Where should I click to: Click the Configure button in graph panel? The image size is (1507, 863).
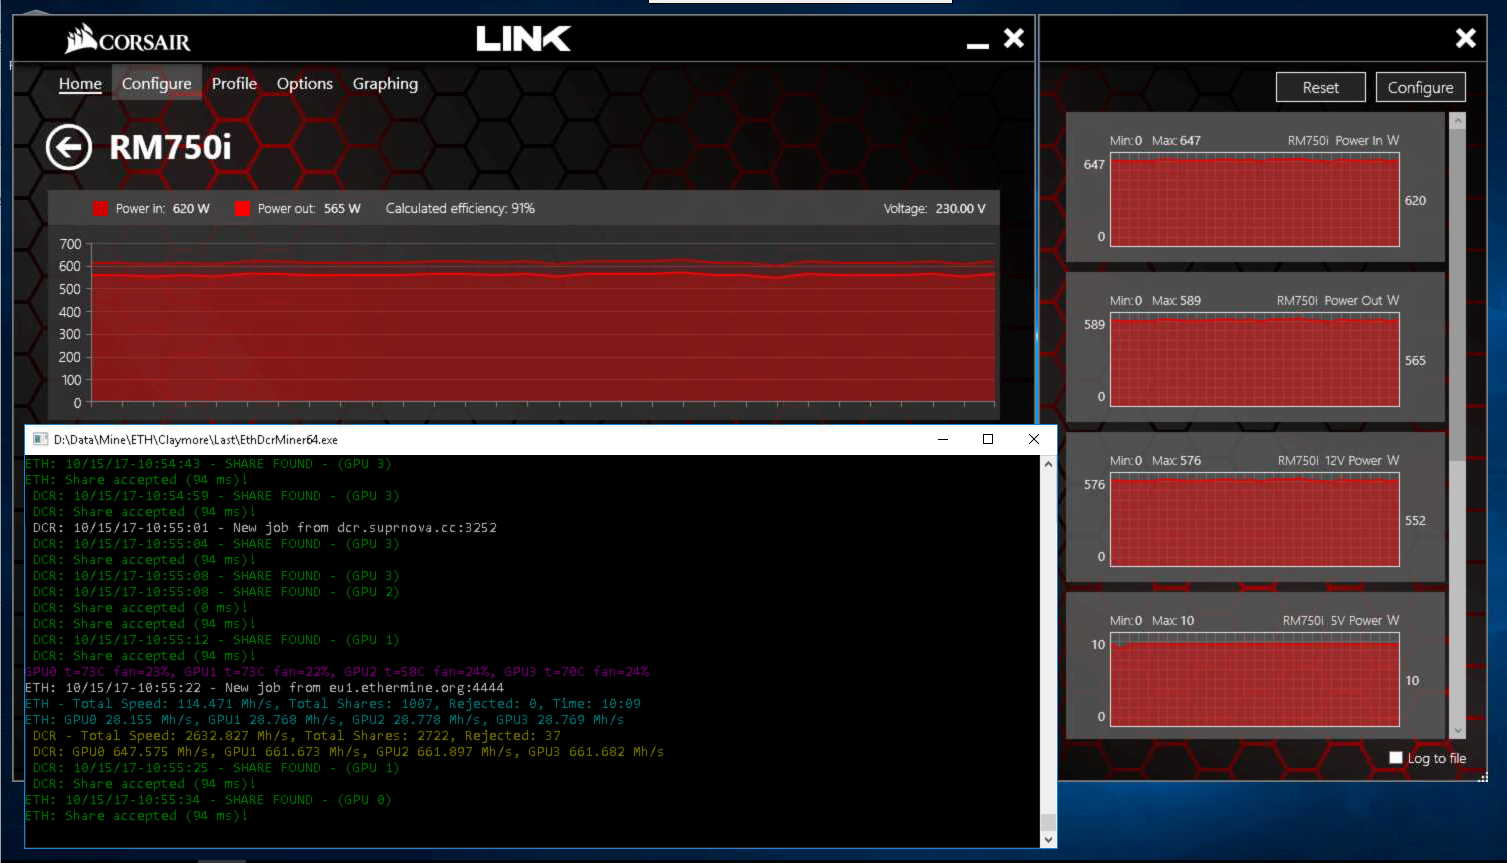1421,87
